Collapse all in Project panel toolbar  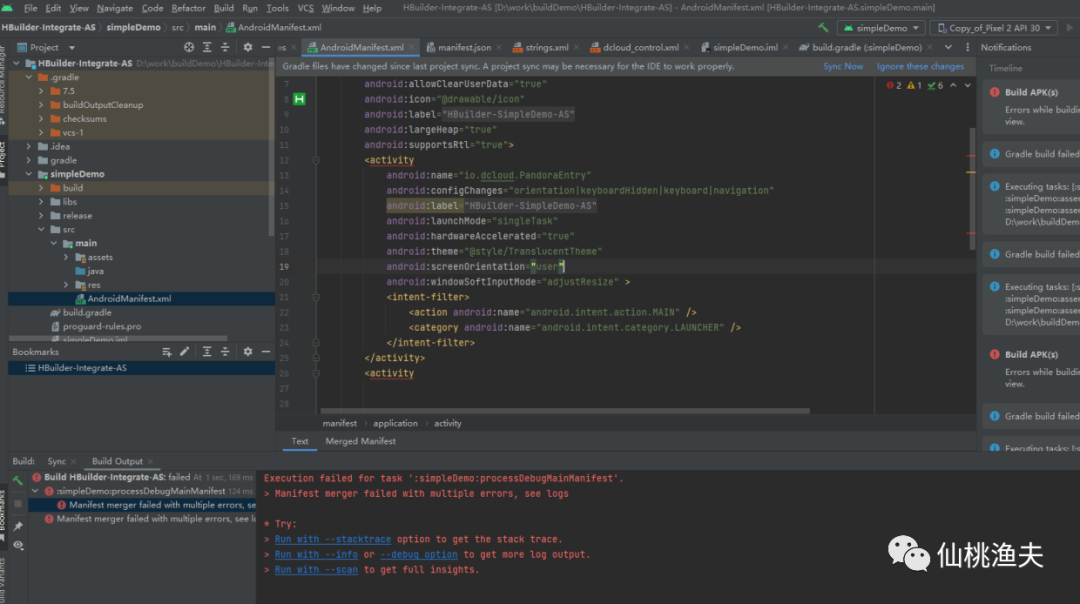225,48
